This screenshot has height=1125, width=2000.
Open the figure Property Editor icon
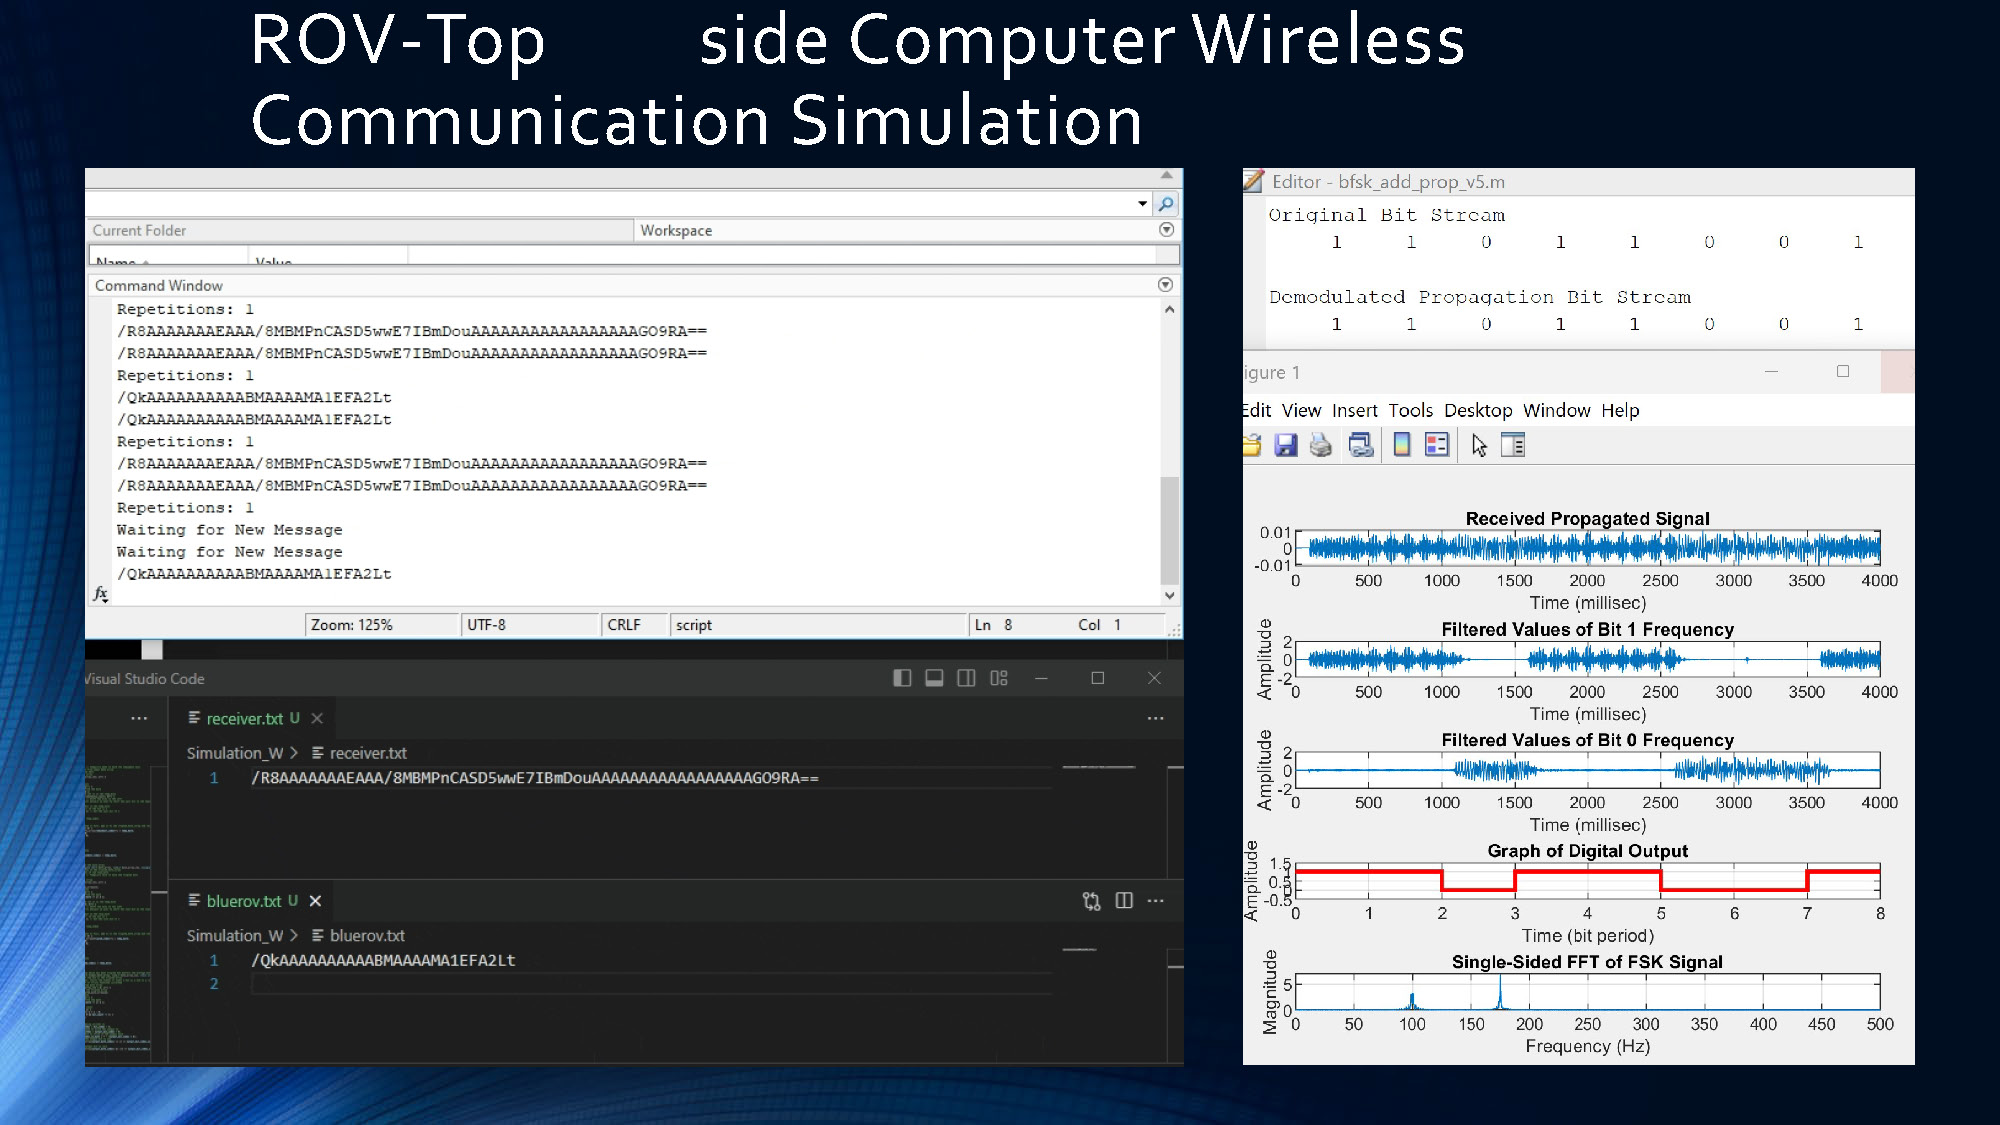tap(1513, 444)
